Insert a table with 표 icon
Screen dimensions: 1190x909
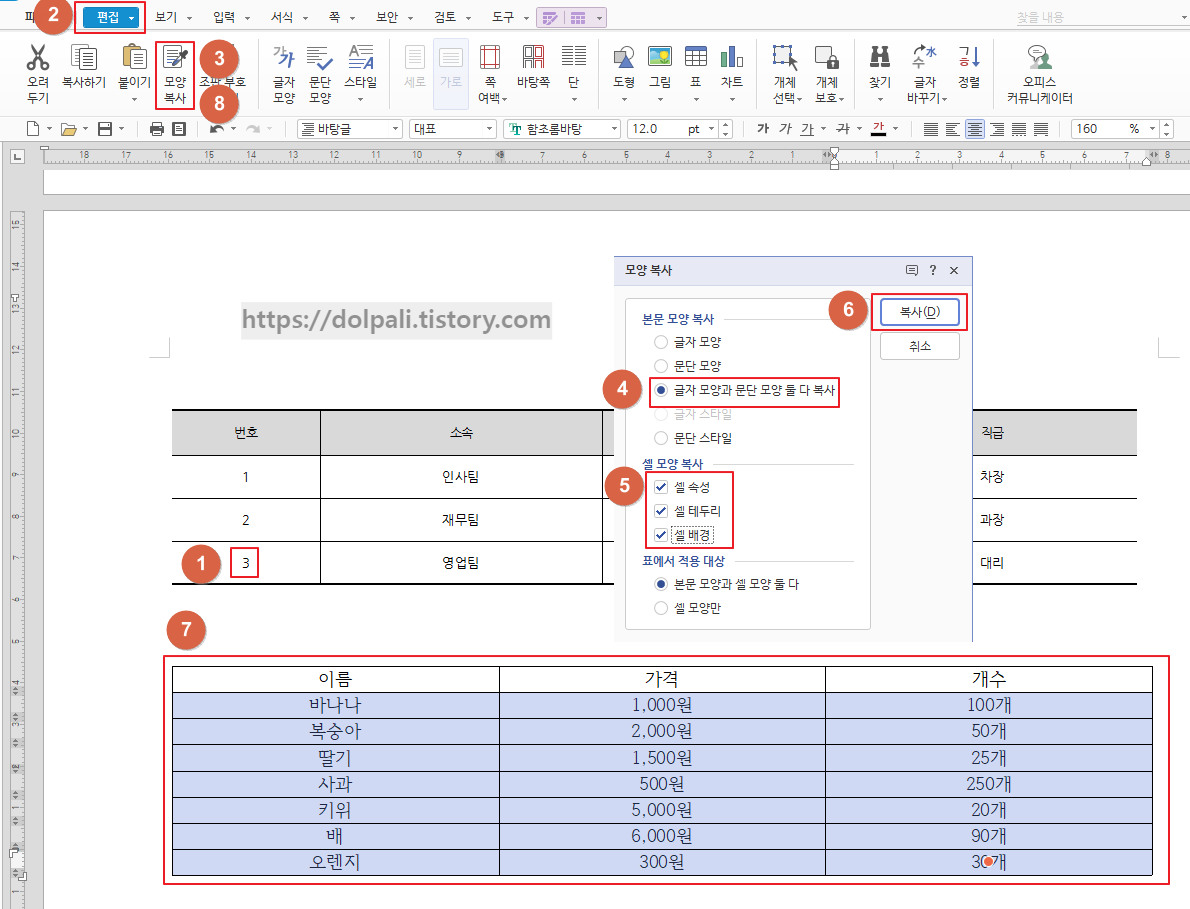pos(695,58)
